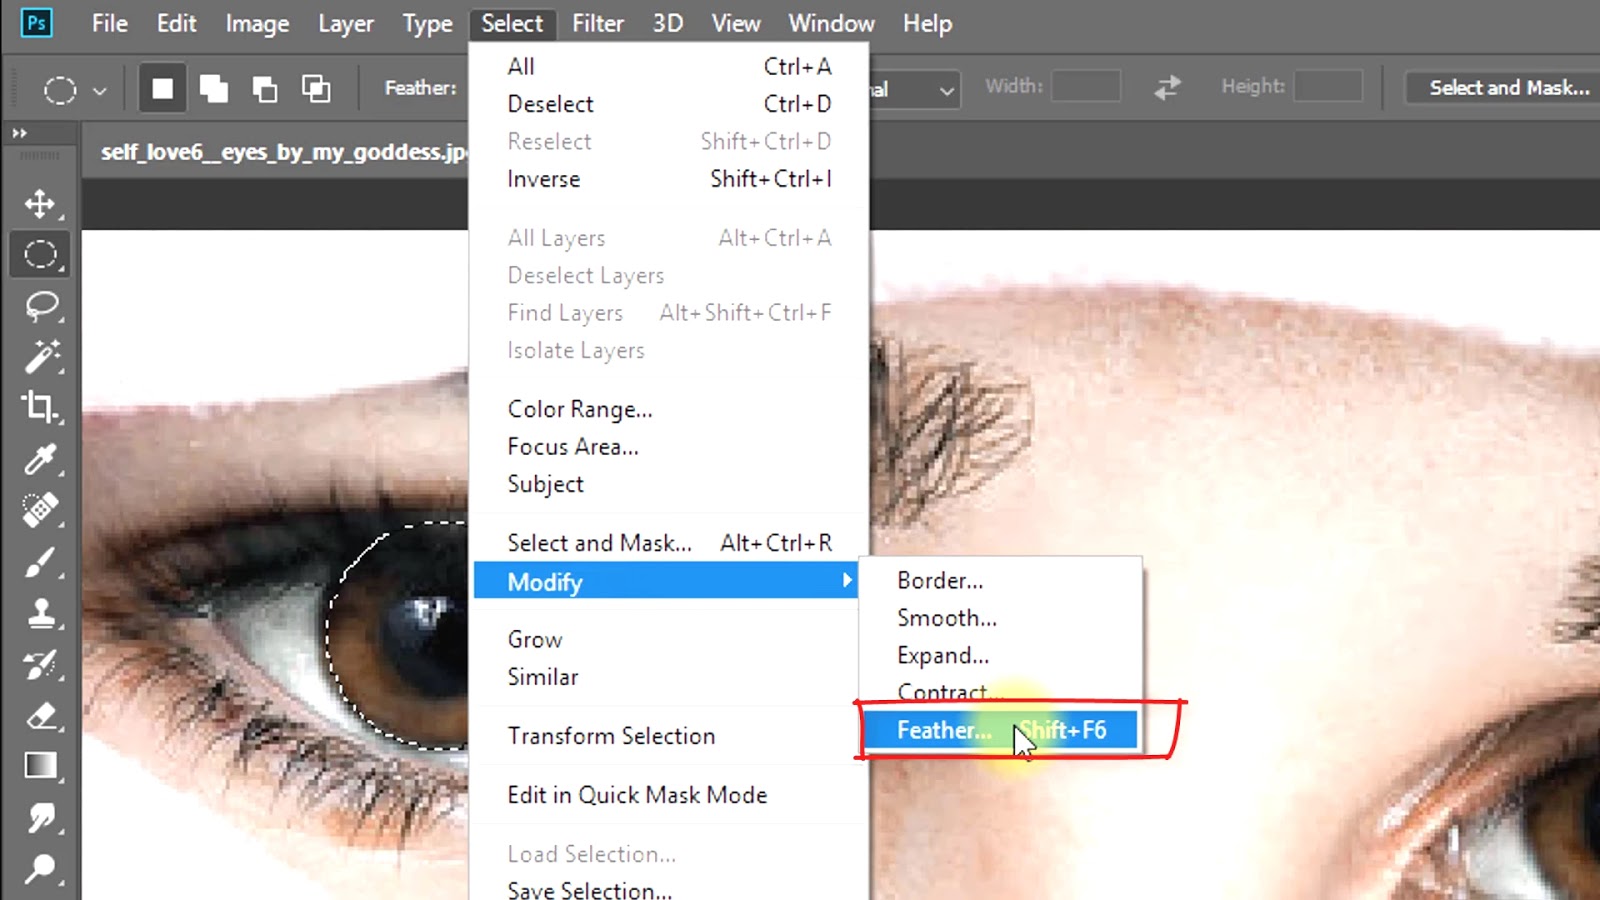Switch to the self_love6__eyes_by_my_goddess document tab
1600x900 pixels.
[284, 152]
